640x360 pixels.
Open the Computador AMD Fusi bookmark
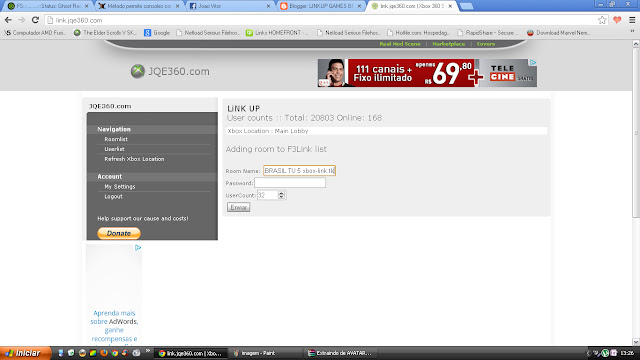point(36,33)
